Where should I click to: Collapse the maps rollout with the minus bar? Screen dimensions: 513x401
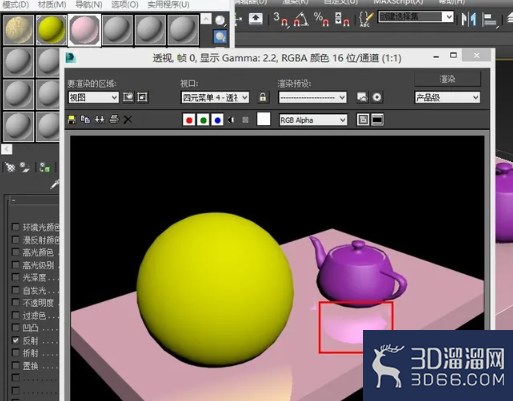(x=34, y=200)
